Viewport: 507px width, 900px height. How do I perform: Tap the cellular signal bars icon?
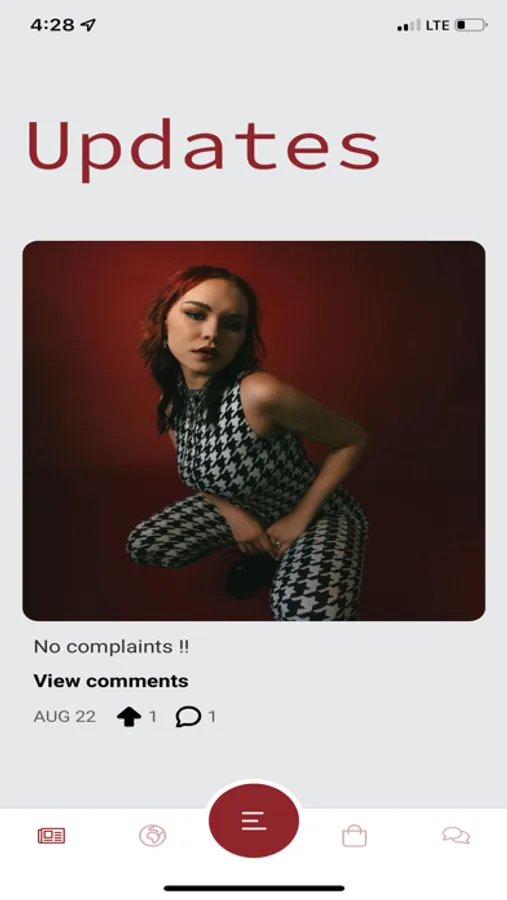[x=408, y=26]
